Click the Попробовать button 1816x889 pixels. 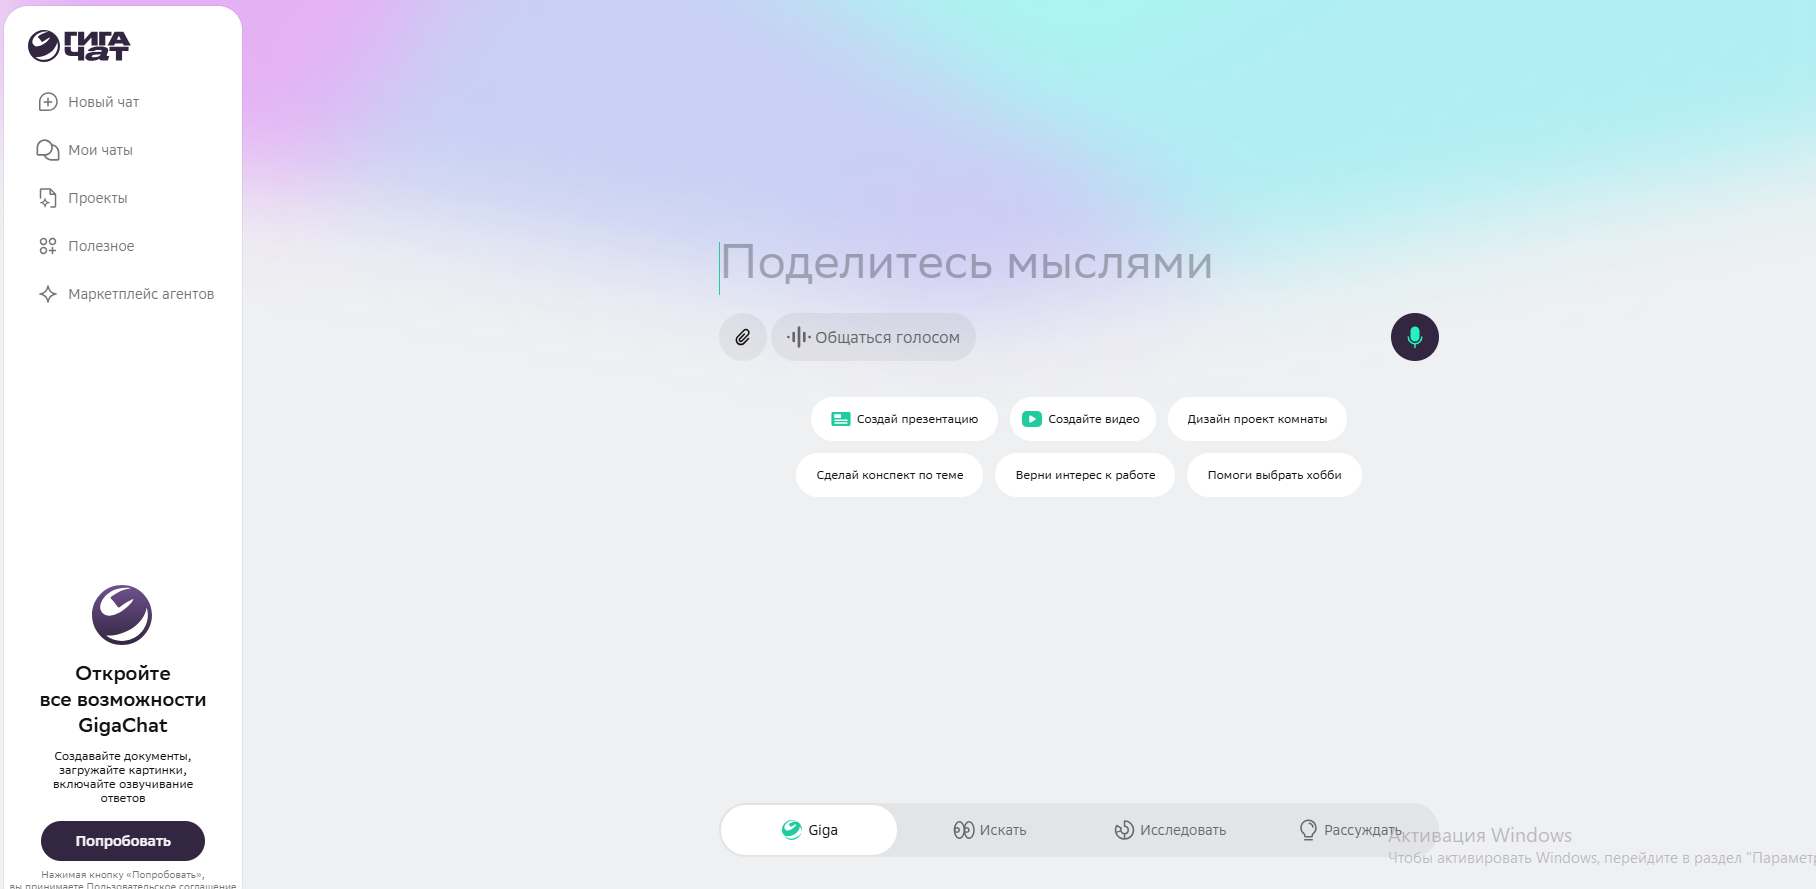pyautogui.click(x=123, y=841)
